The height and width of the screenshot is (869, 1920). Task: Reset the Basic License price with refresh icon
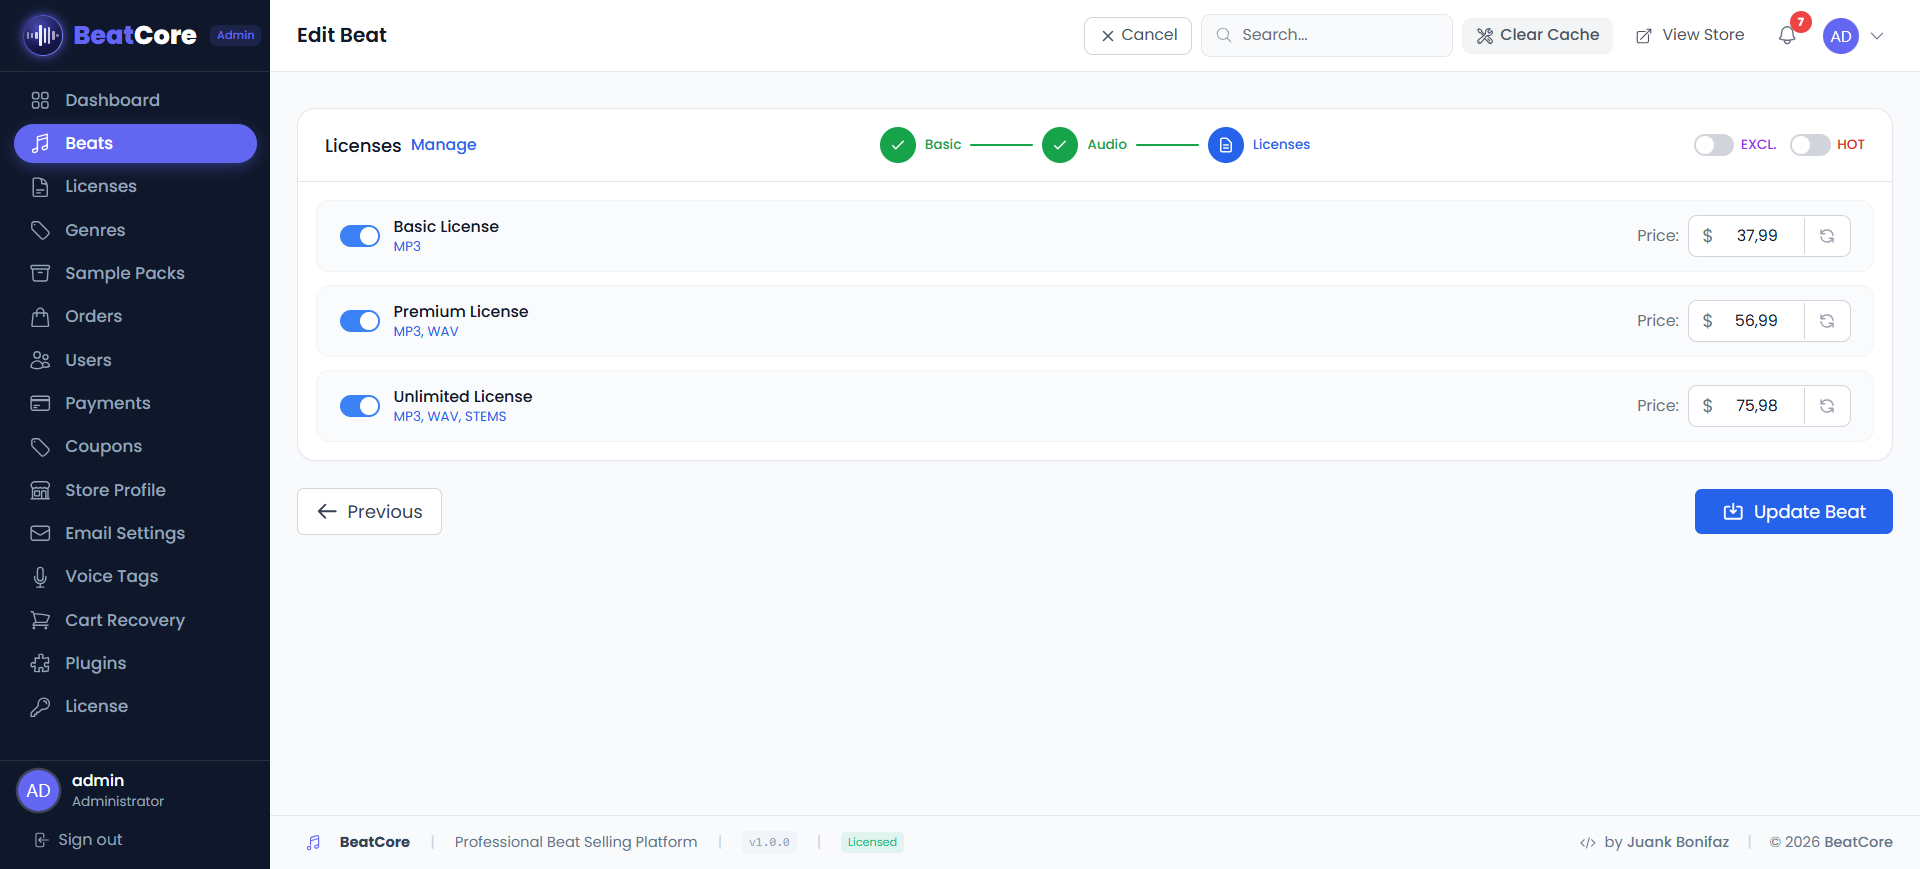(x=1826, y=236)
